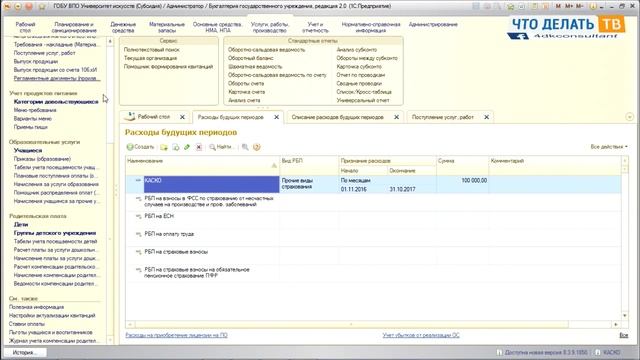Click the cancel search magnifier icon
This screenshot has width=640, height=360.
(245, 147)
